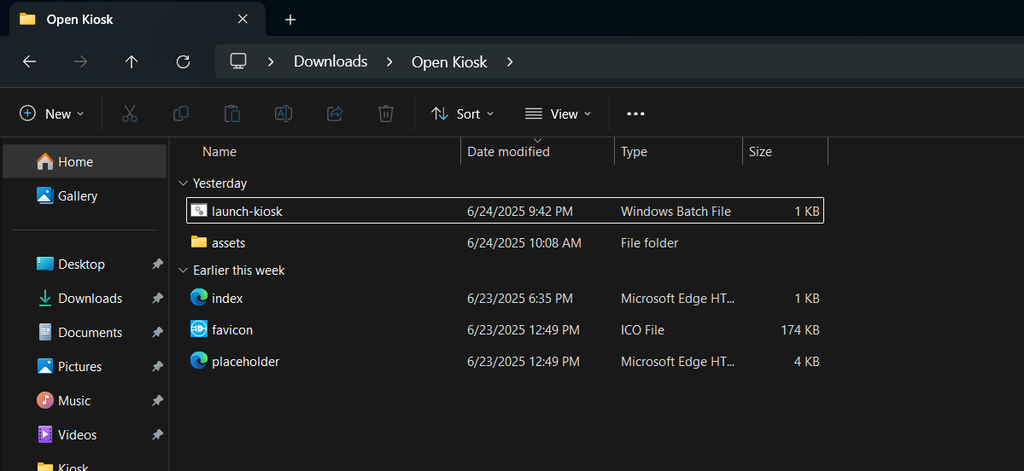Navigate back with the back arrow

pyautogui.click(x=29, y=62)
